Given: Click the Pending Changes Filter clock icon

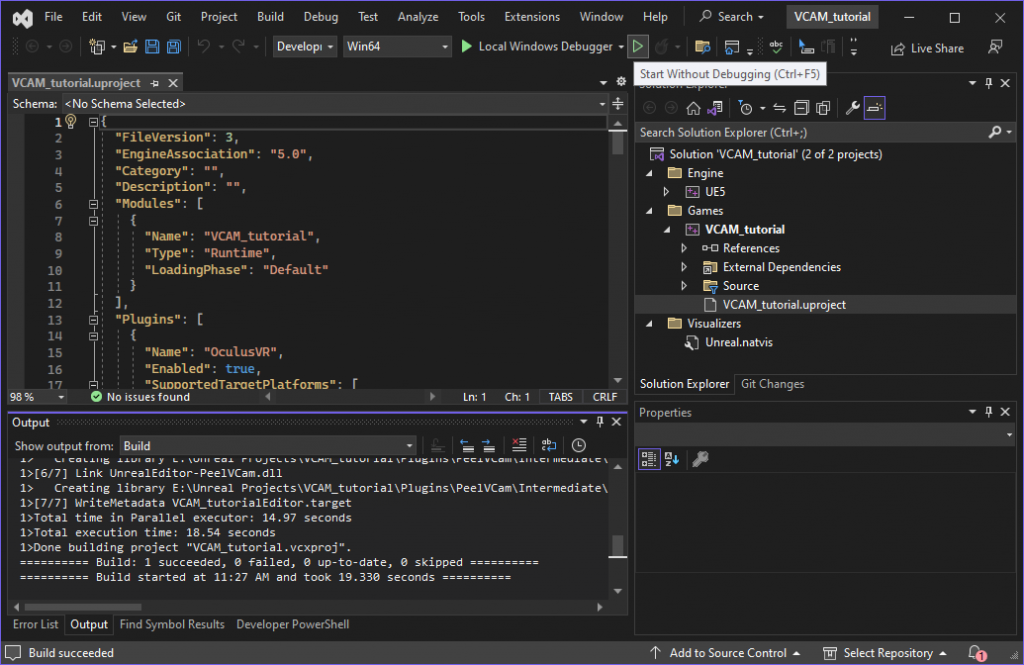Looking at the screenshot, I should (x=745, y=108).
